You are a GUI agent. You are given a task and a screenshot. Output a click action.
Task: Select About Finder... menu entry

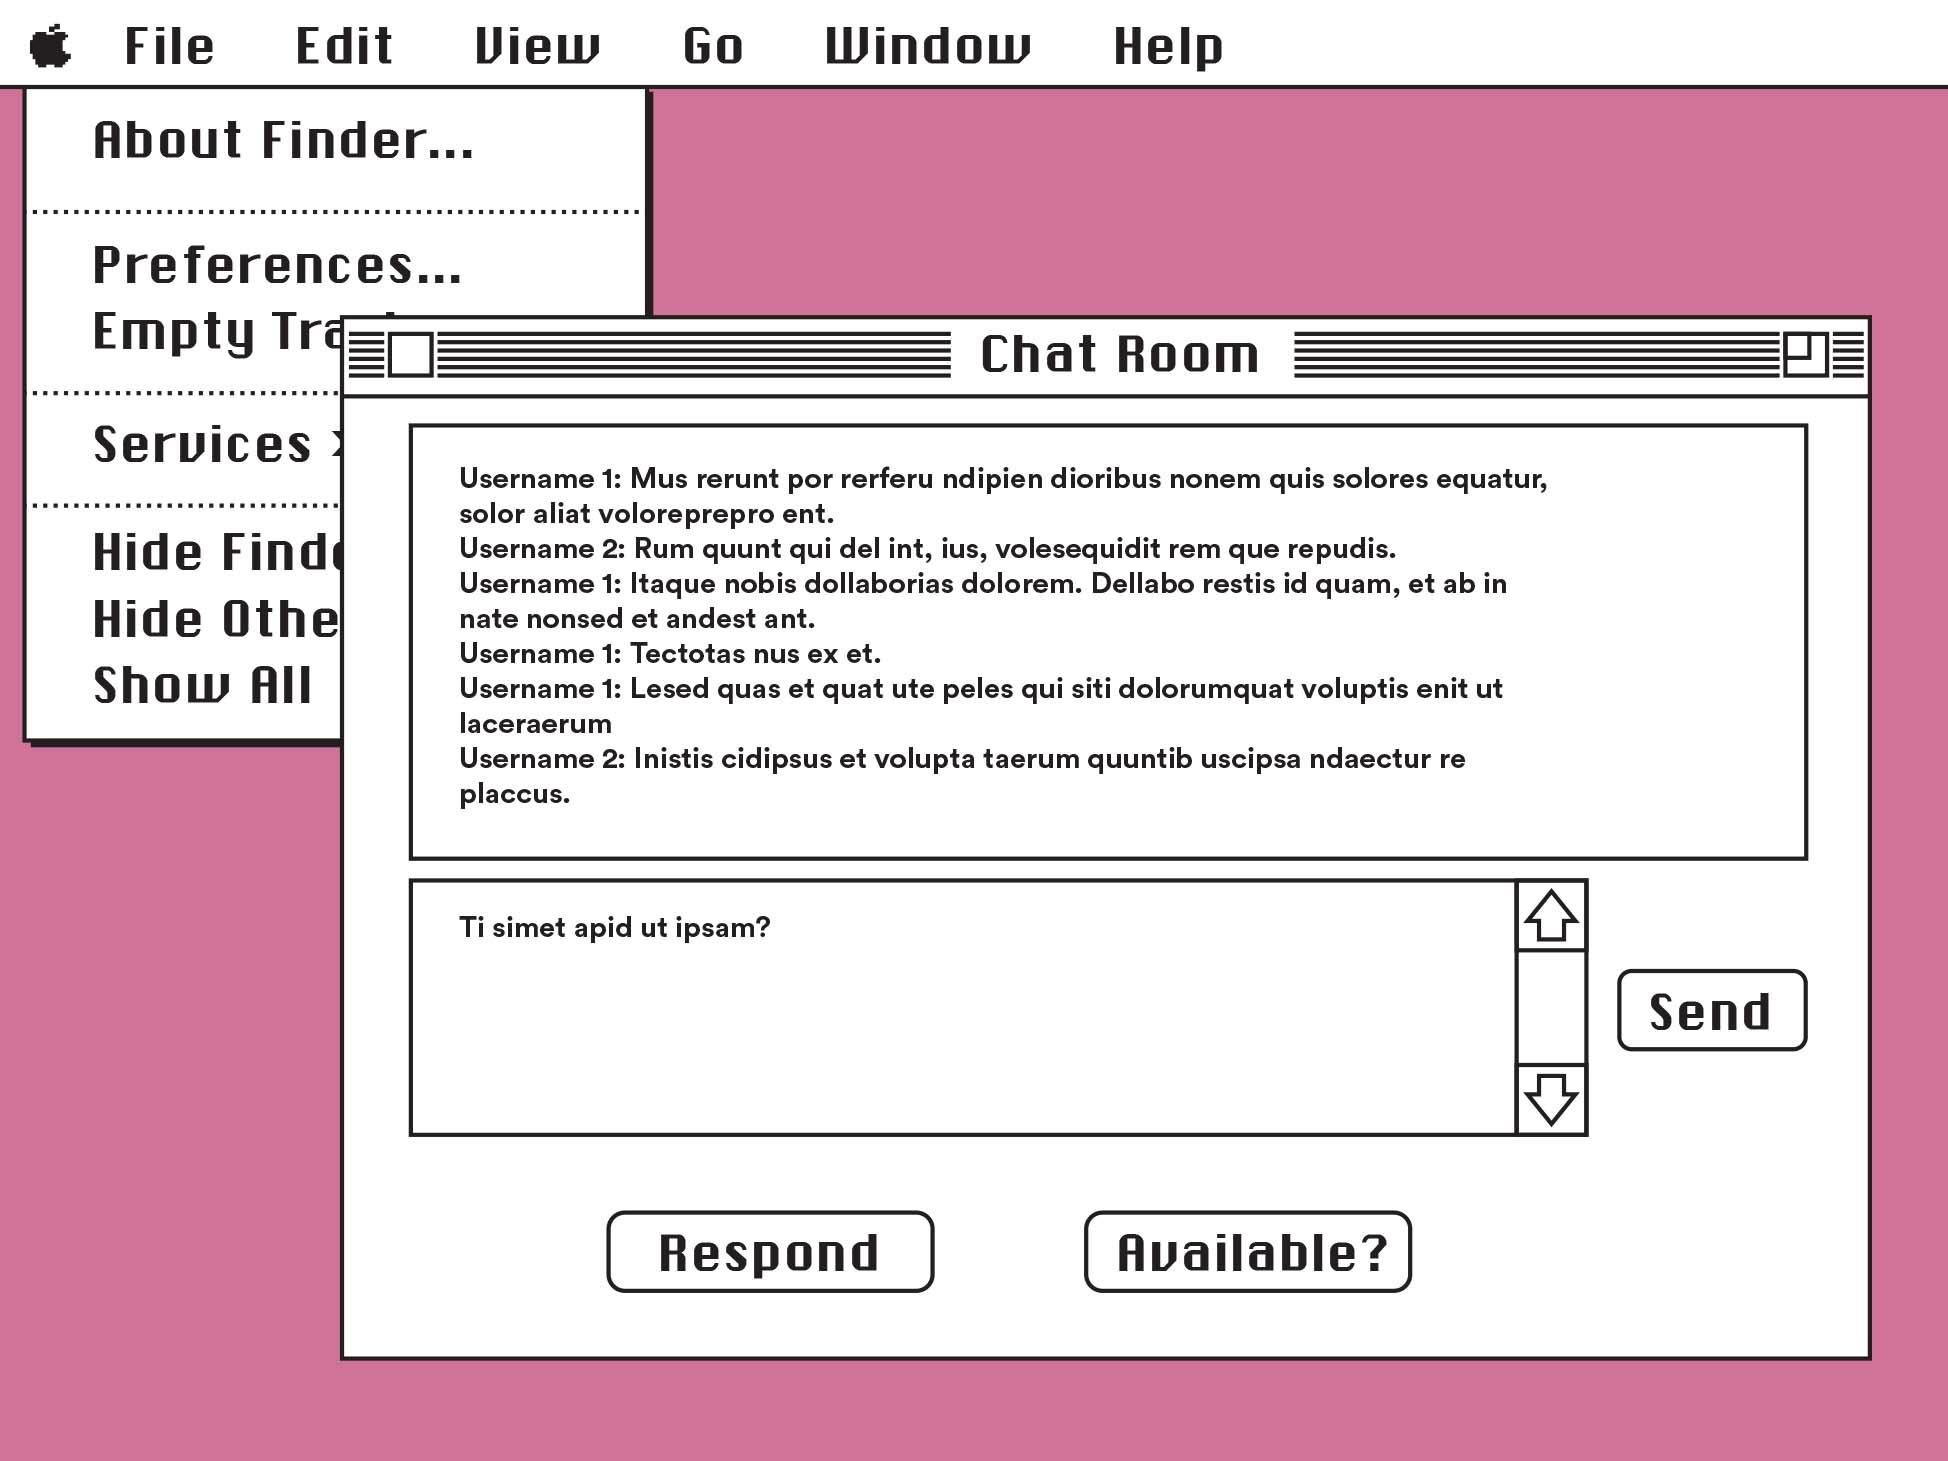(283, 140)
